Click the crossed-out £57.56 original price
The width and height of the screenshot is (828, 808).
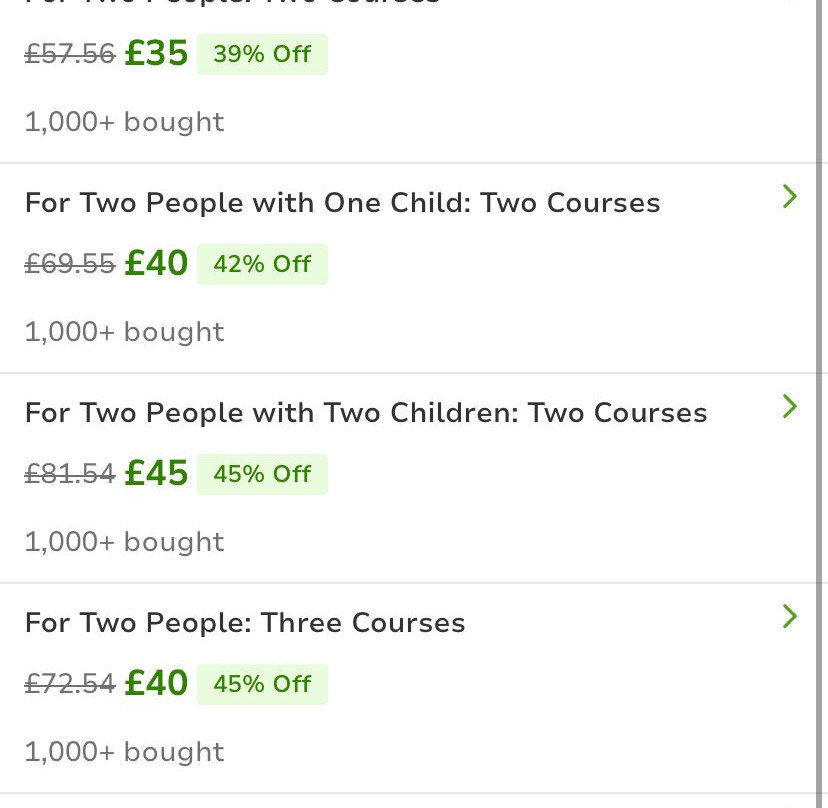(x=70, y=55)
